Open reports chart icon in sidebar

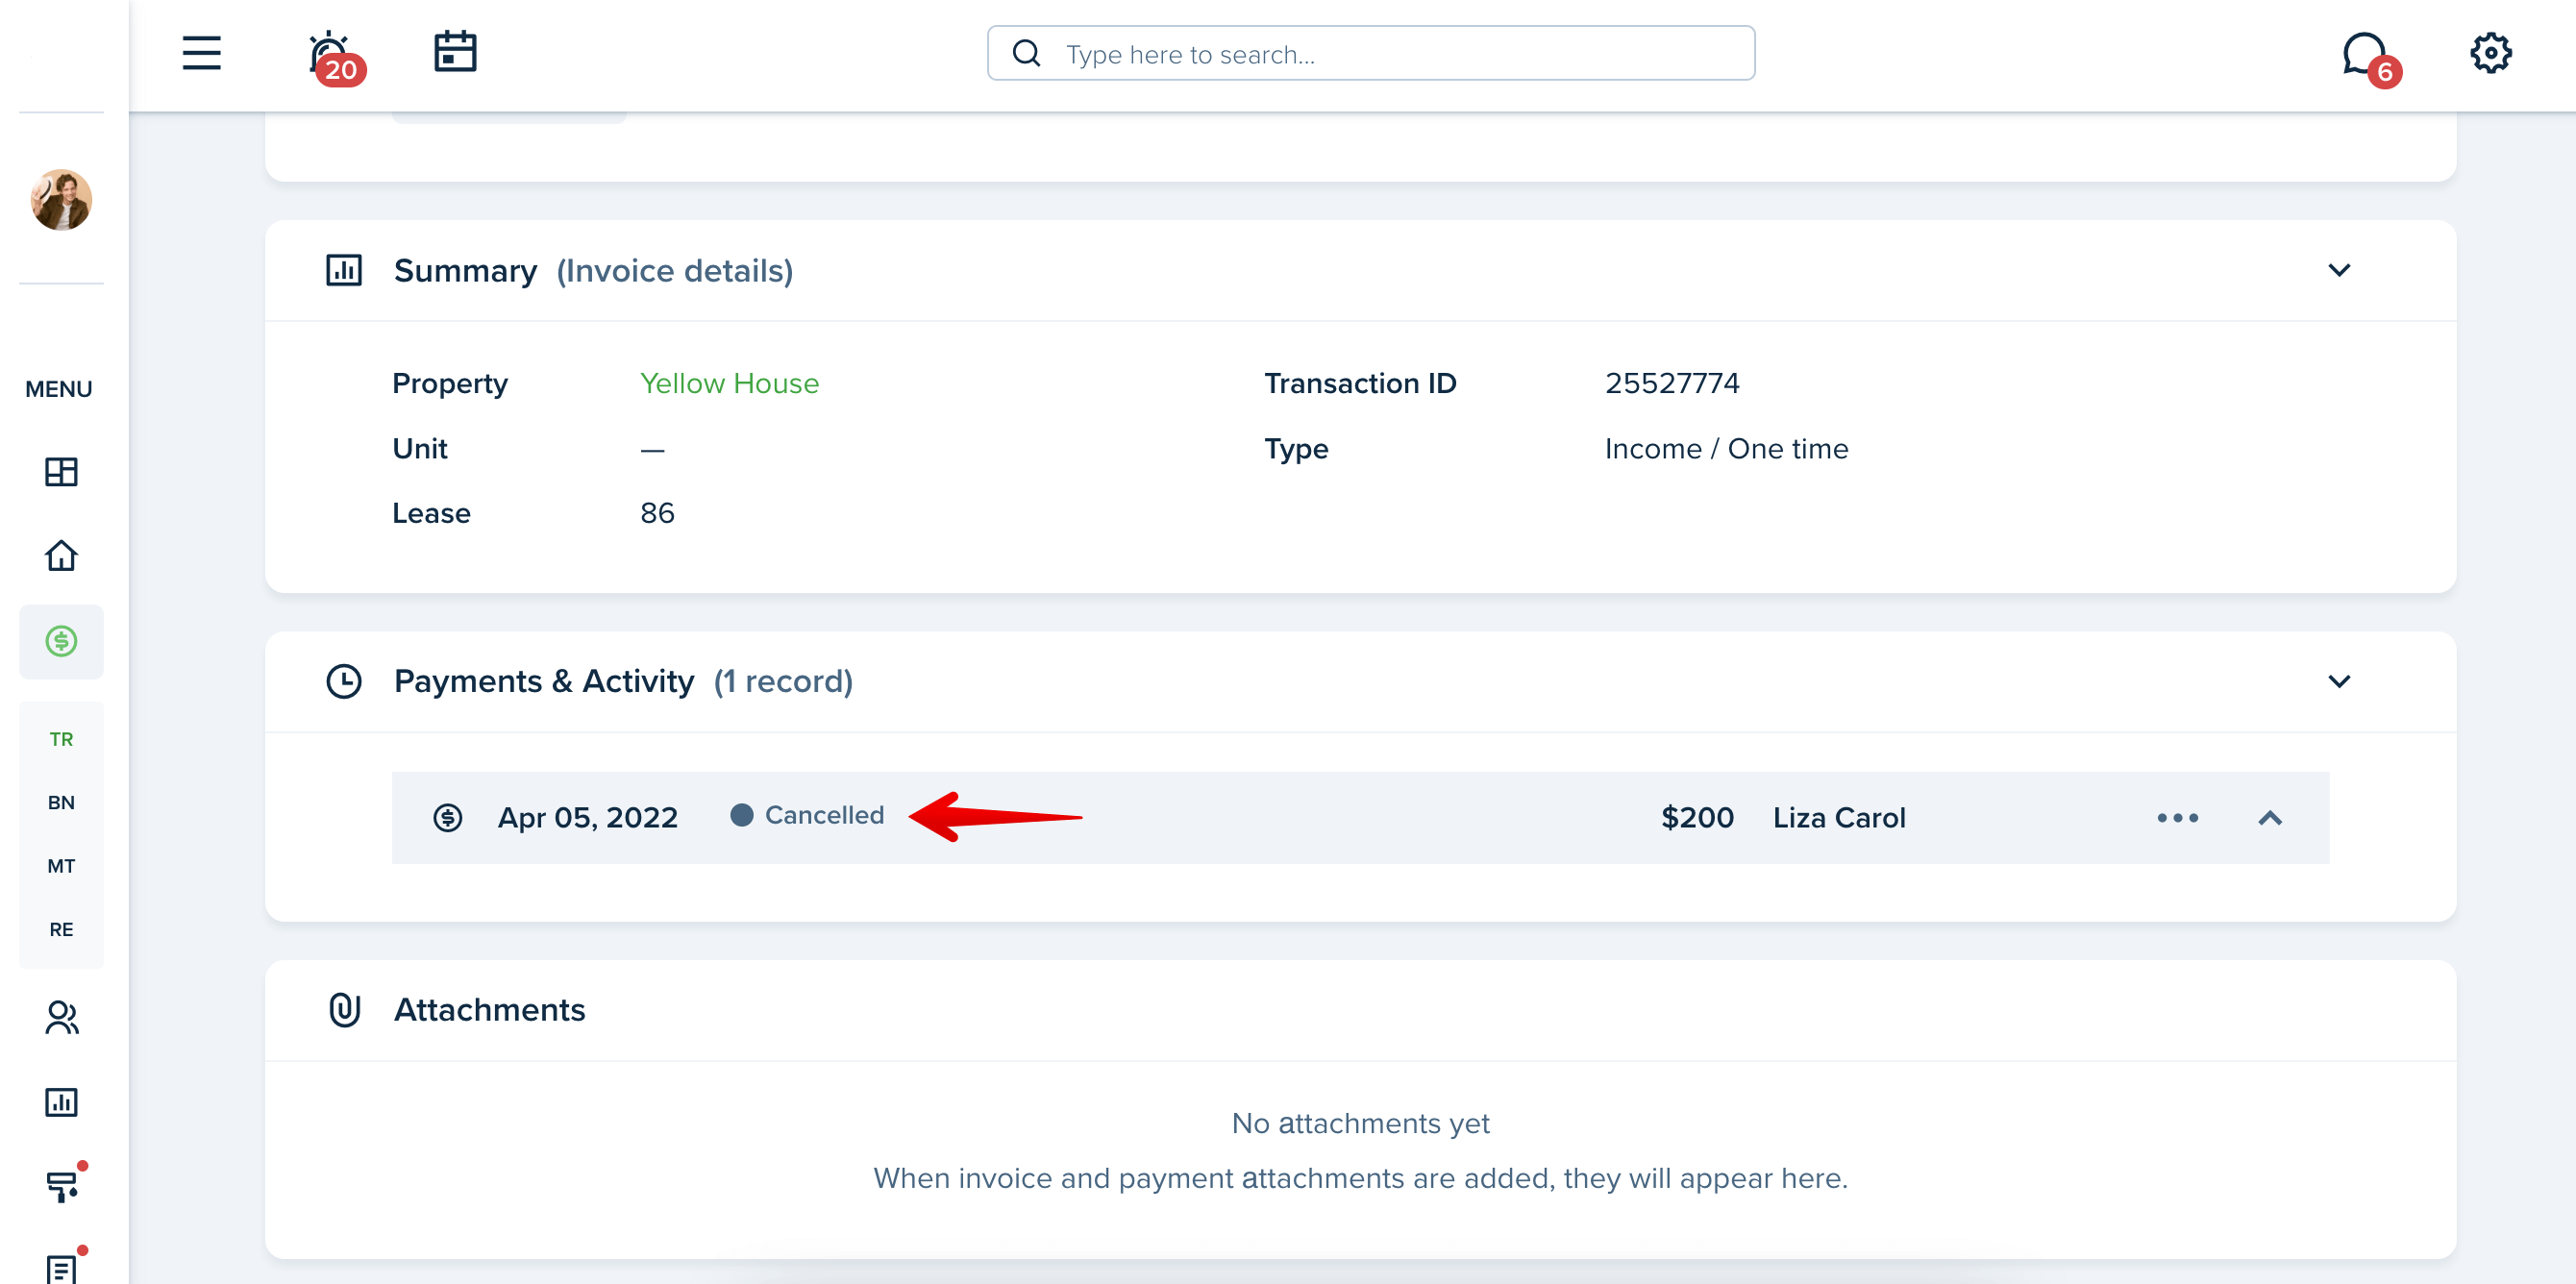(61, 1102)
